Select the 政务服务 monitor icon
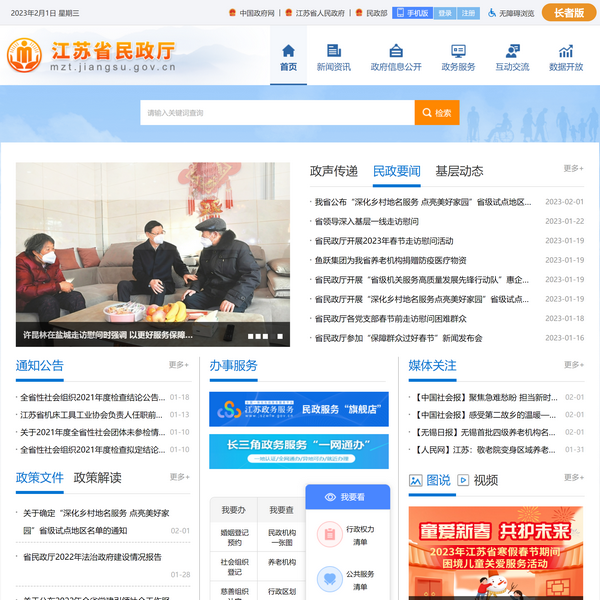The height and width of the screenshot is (600, 600). [459, 50]
